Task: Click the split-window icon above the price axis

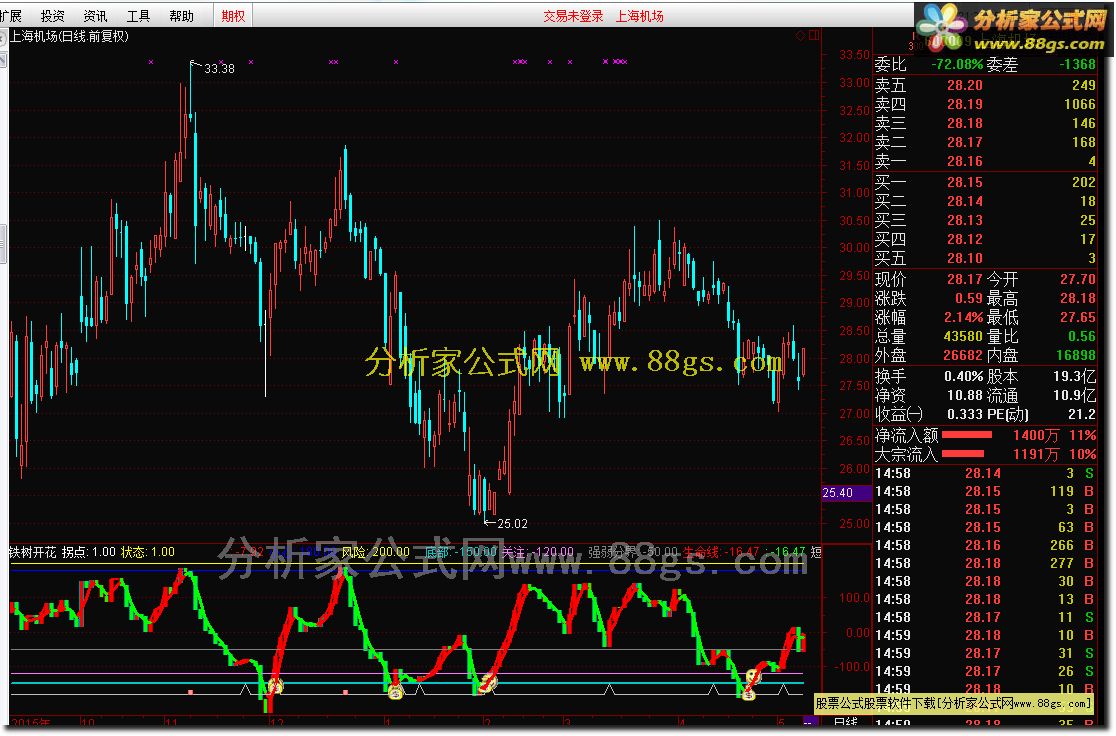Action: (x=814, y=35)
